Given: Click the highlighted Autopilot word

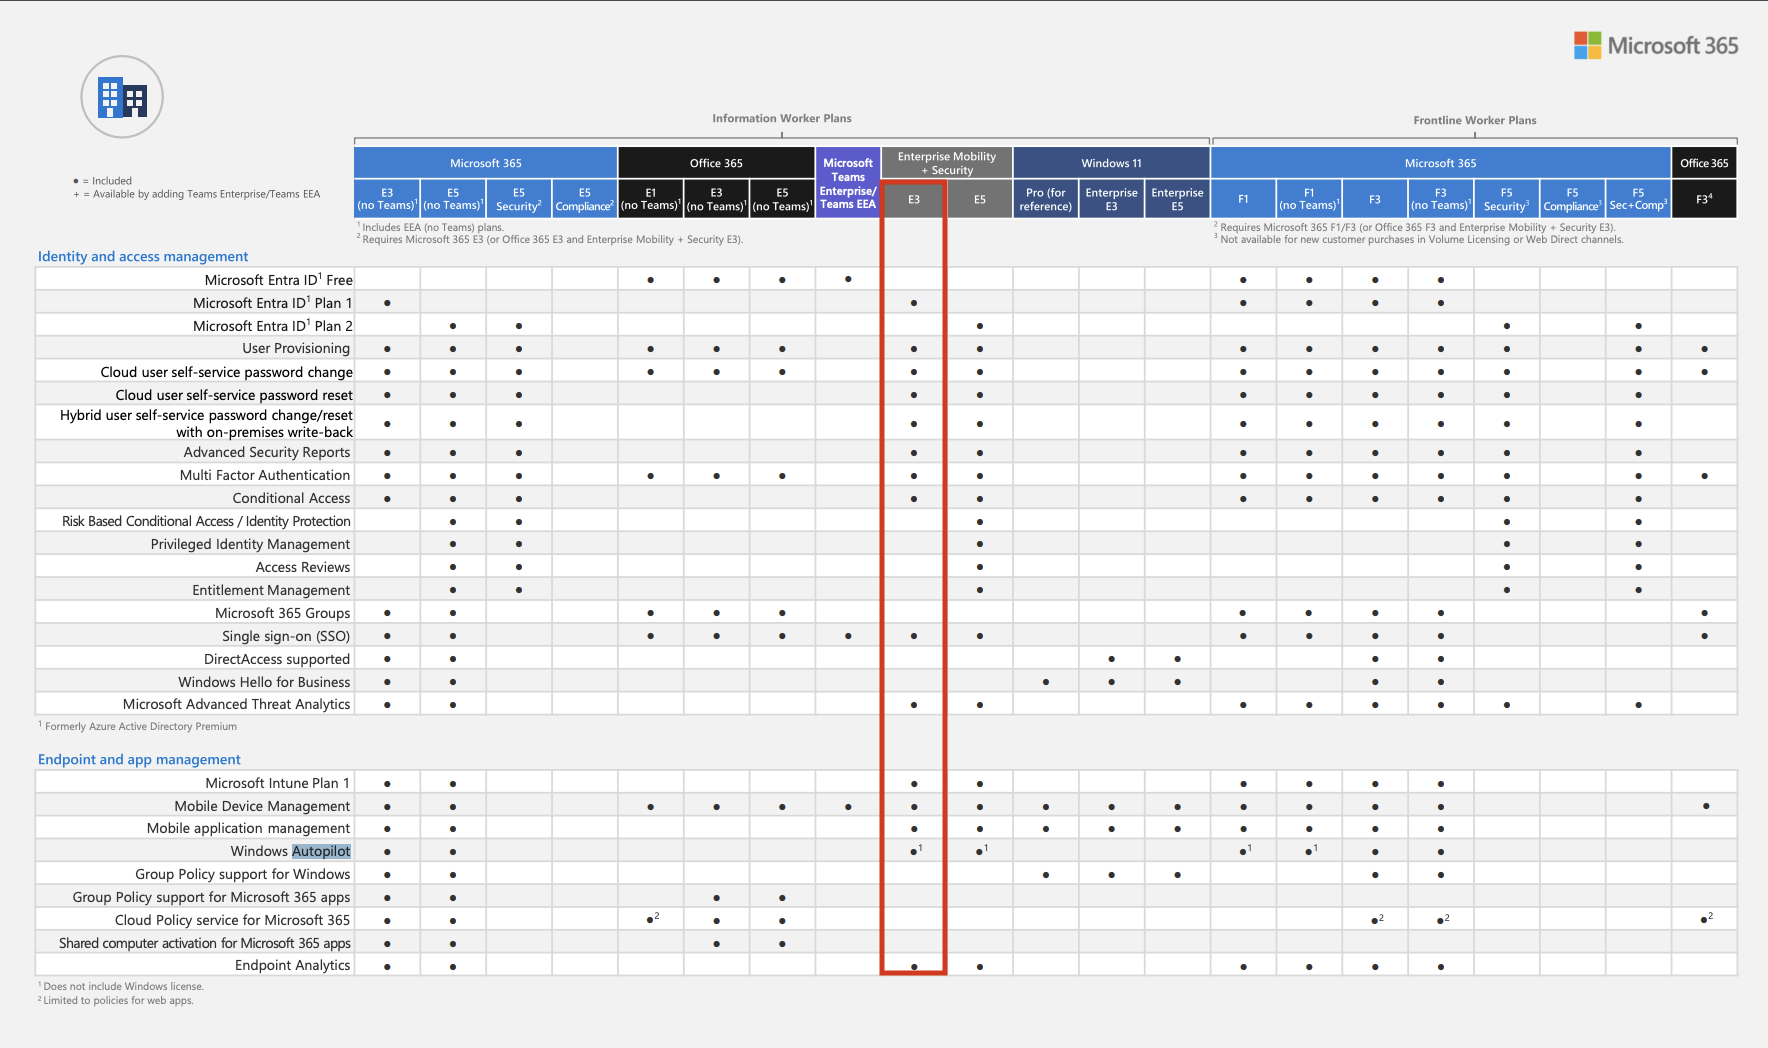Looking at the screenshot, I should 321,851.
